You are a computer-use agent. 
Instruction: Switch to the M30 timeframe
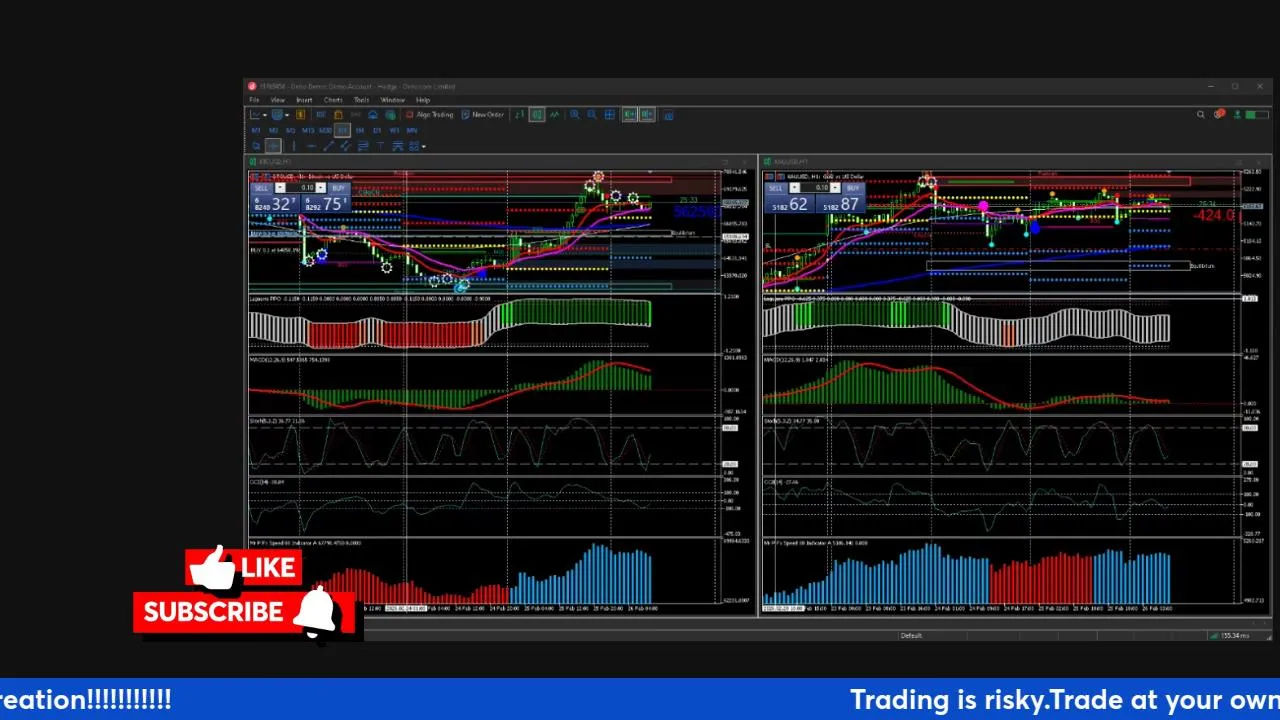[x=325, y=131]
